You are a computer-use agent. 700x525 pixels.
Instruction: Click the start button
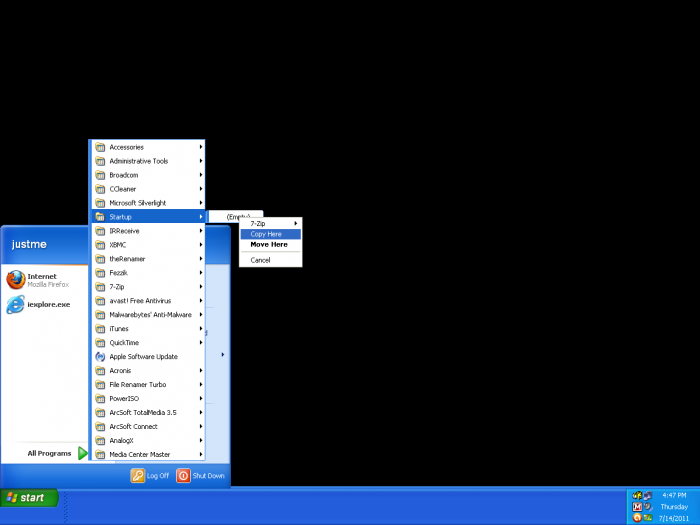tap(29, 498)
